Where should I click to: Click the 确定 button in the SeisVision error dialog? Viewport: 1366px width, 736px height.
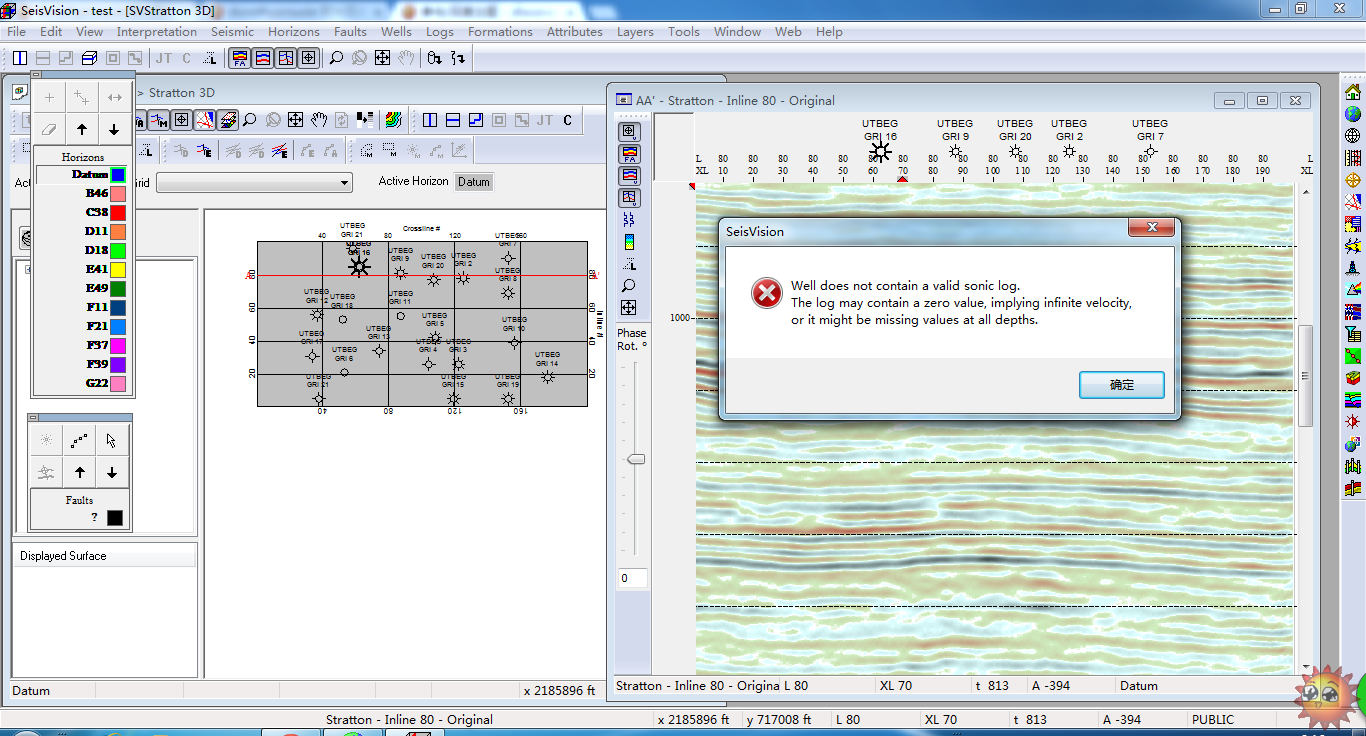(1122, 385)
